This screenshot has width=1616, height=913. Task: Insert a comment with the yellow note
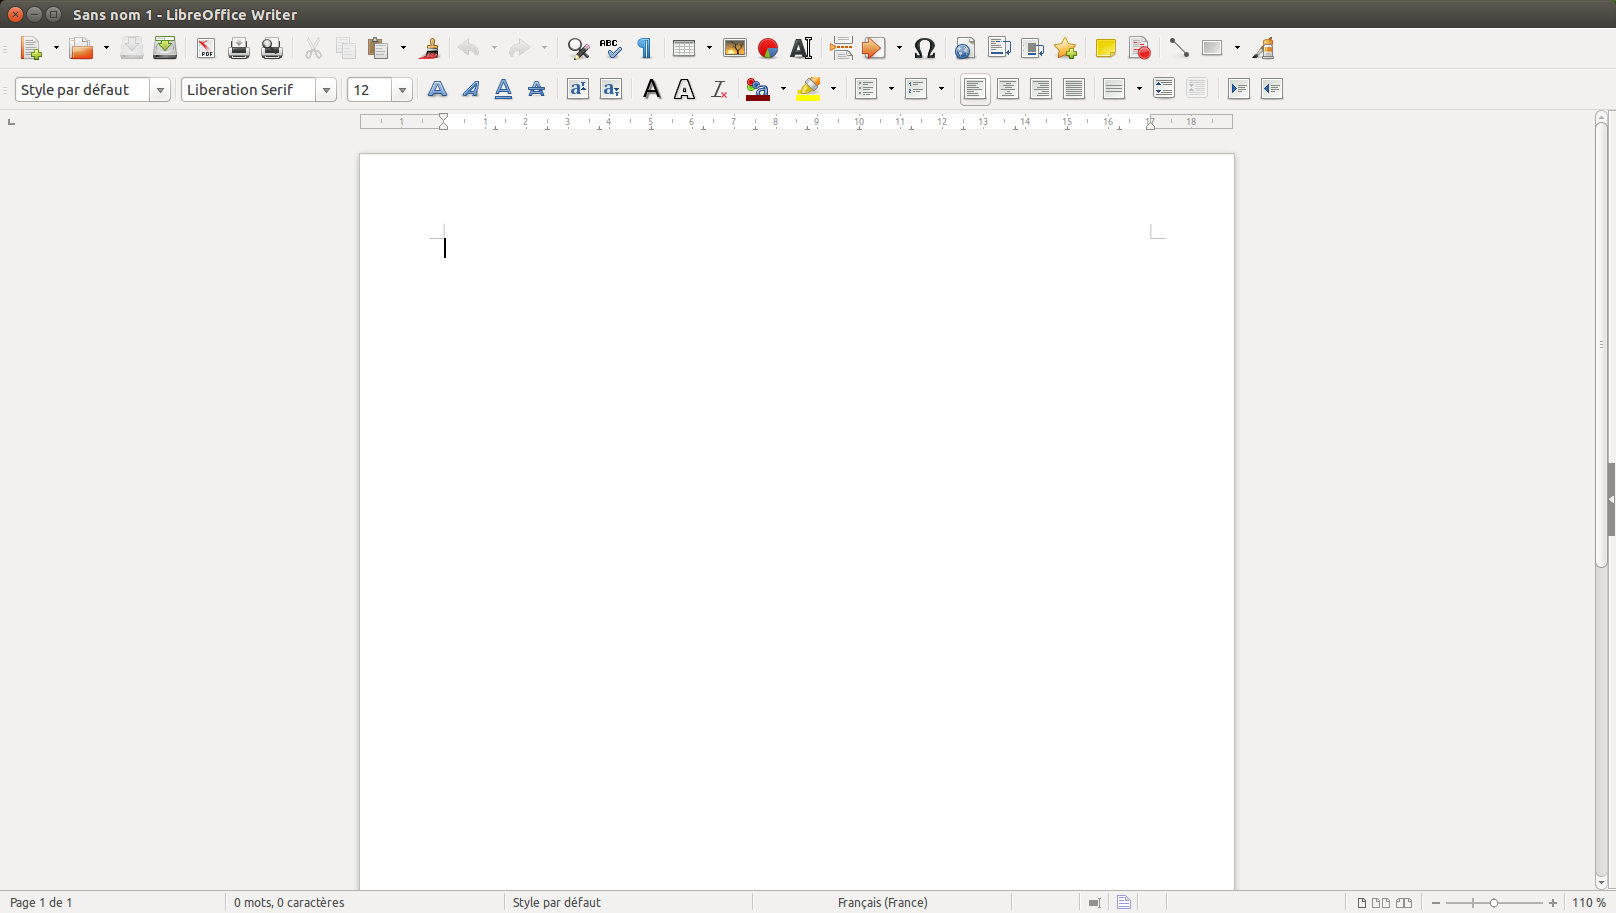(1106, 48)
